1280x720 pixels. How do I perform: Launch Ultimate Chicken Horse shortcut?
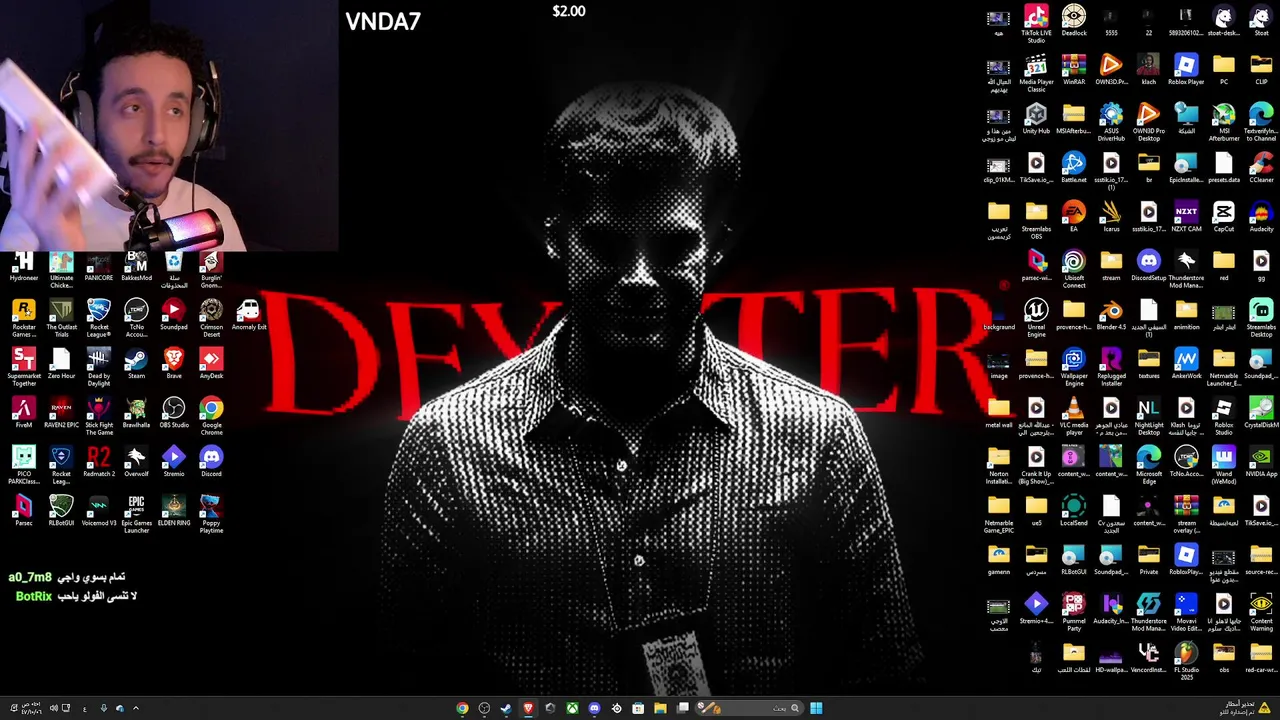(x=61, y=270)
